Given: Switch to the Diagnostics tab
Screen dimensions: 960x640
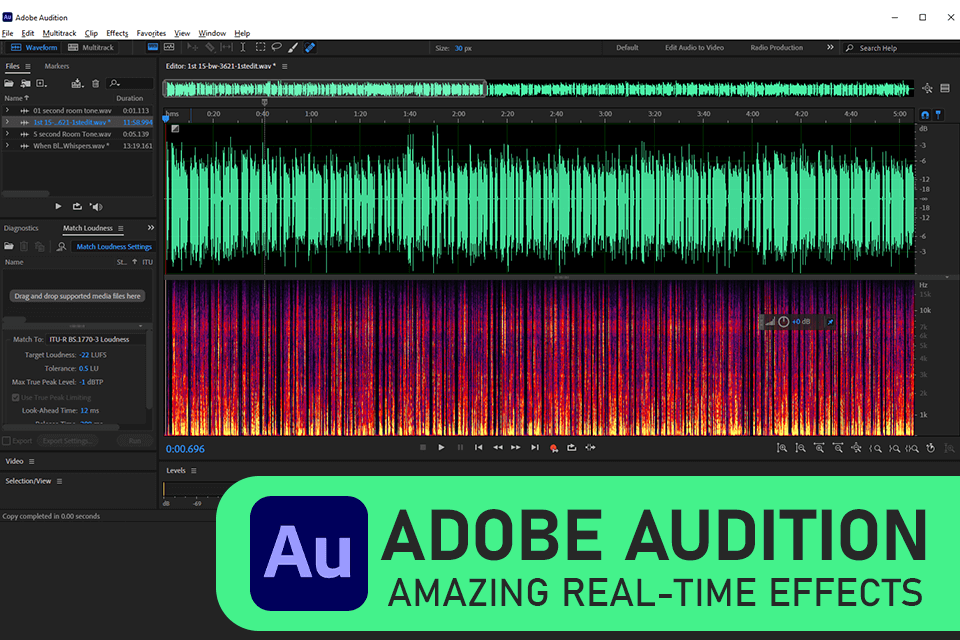Looking at the screenshot, I should (x=21, y=228).
